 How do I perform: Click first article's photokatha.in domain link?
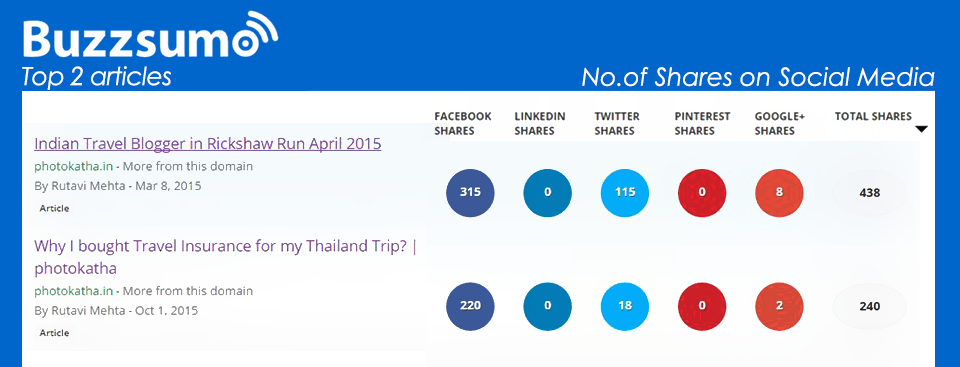pos(73,166)
